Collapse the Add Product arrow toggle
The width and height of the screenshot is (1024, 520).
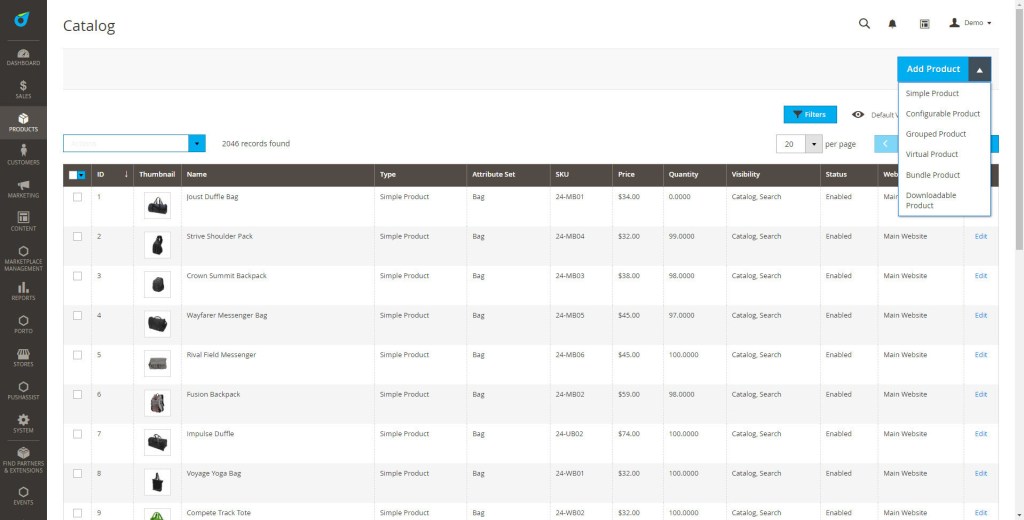tap(980, 69)
